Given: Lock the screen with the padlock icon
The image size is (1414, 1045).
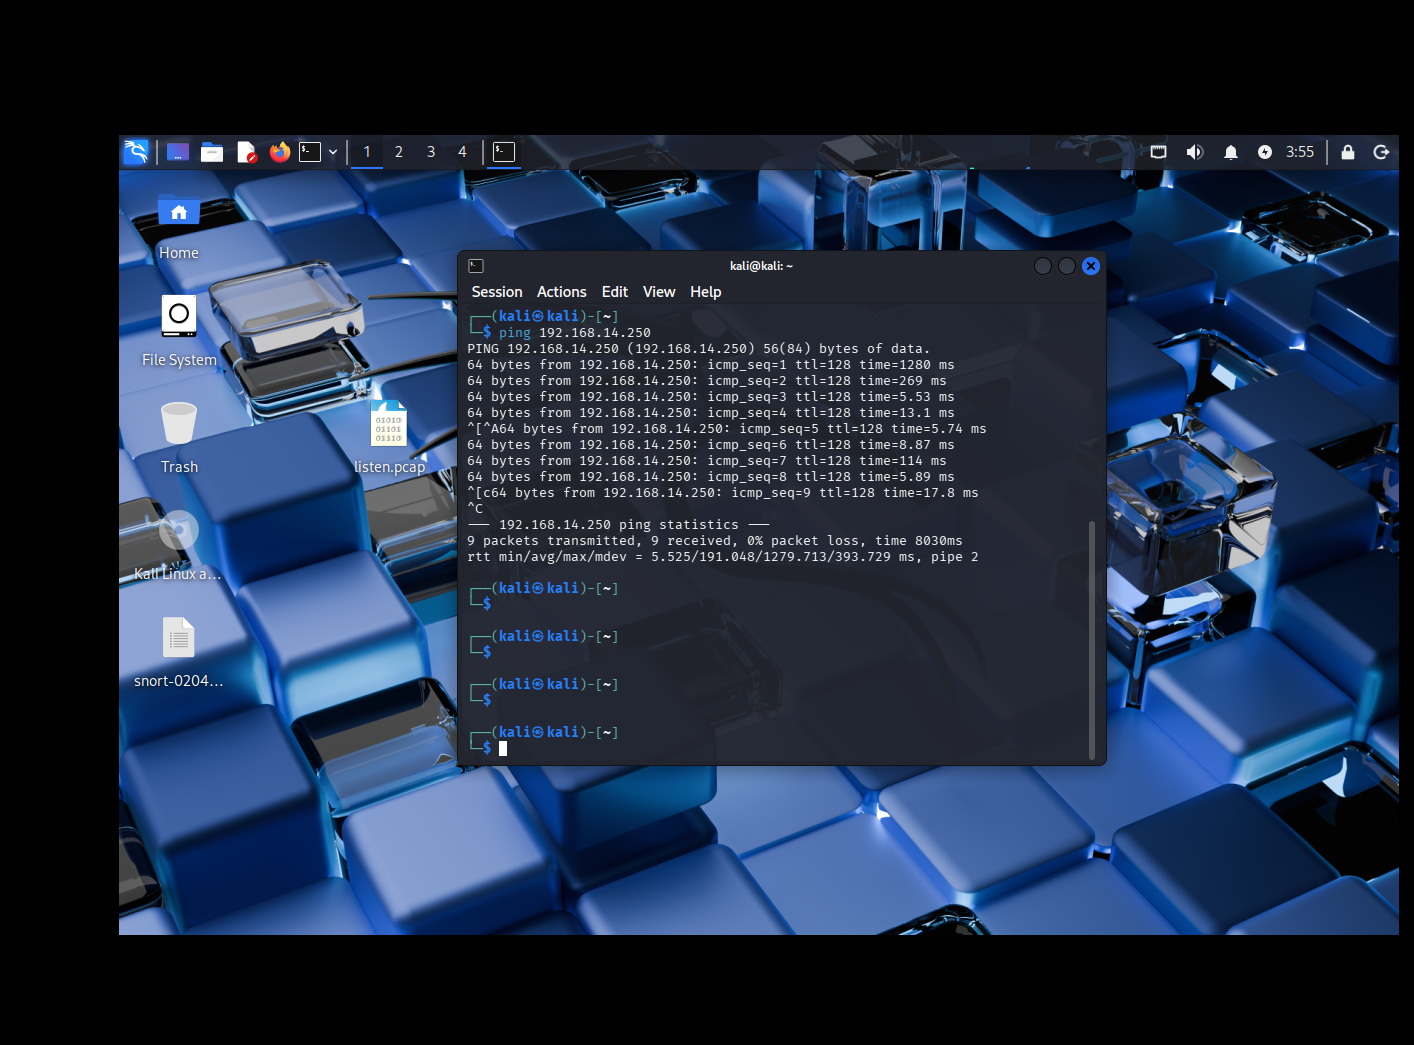Looking at the screenshot, I should pos(1348,152).
